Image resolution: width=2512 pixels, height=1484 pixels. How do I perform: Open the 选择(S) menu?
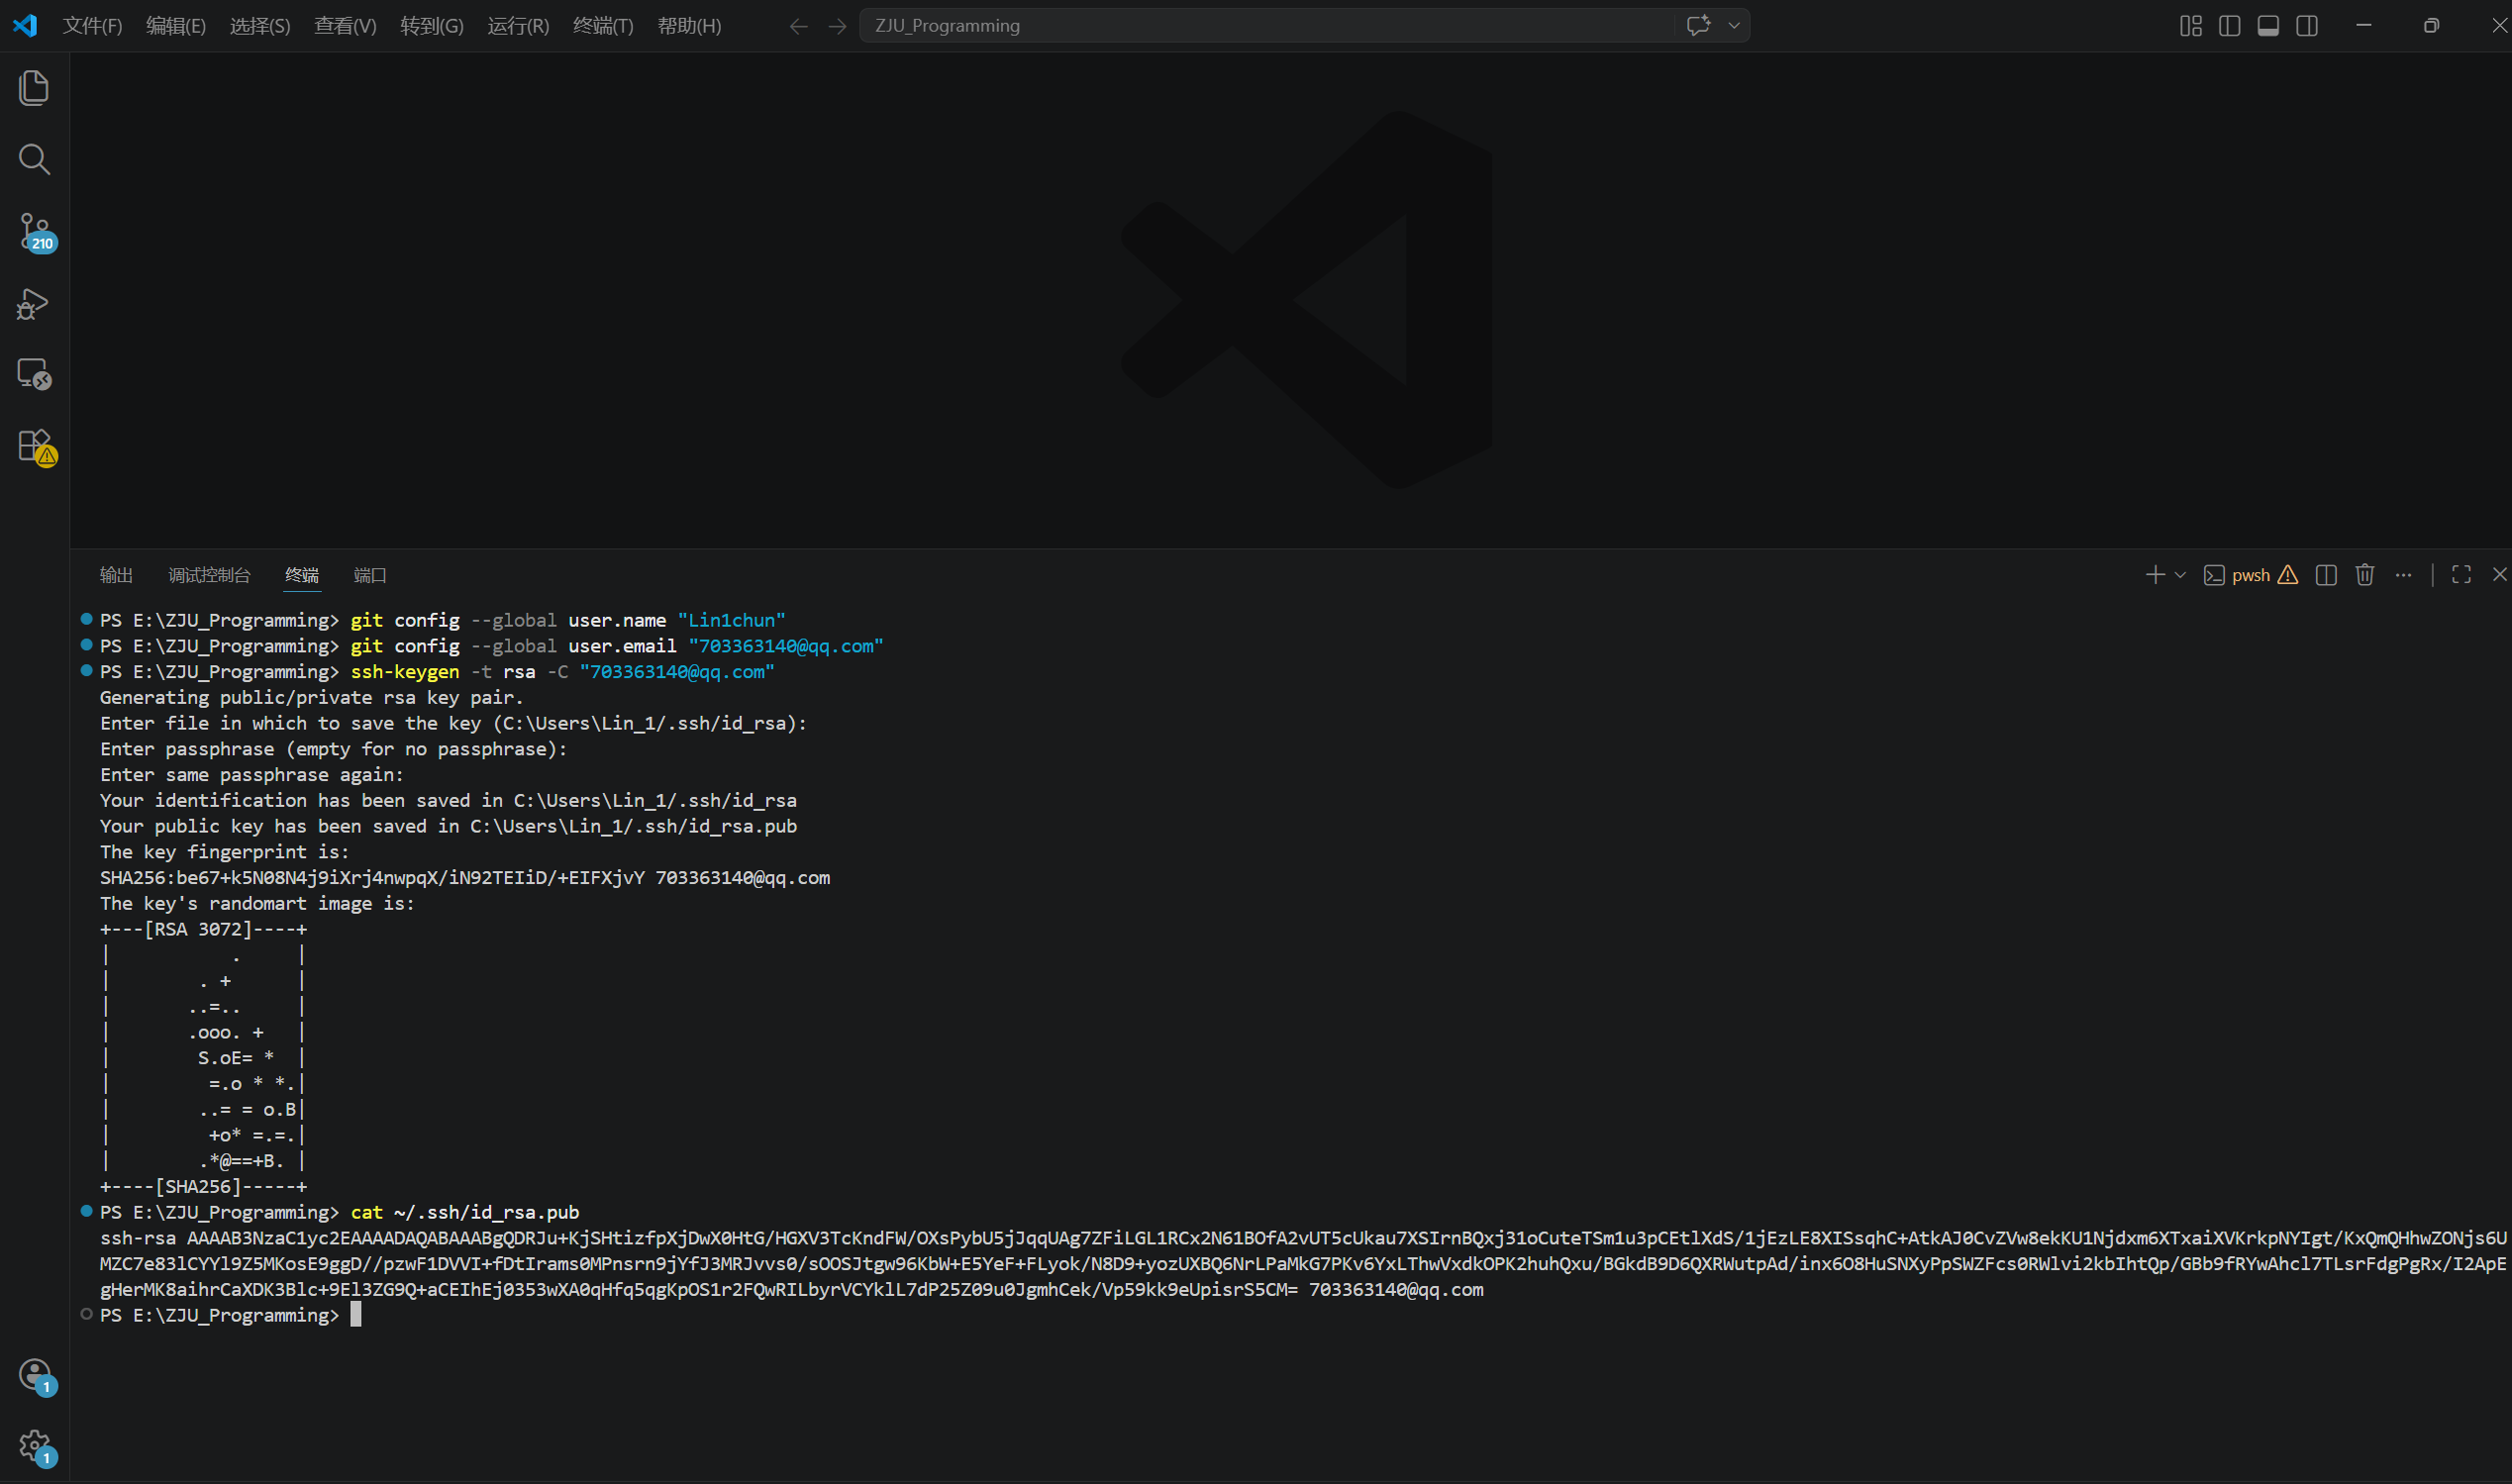[260, 26]
